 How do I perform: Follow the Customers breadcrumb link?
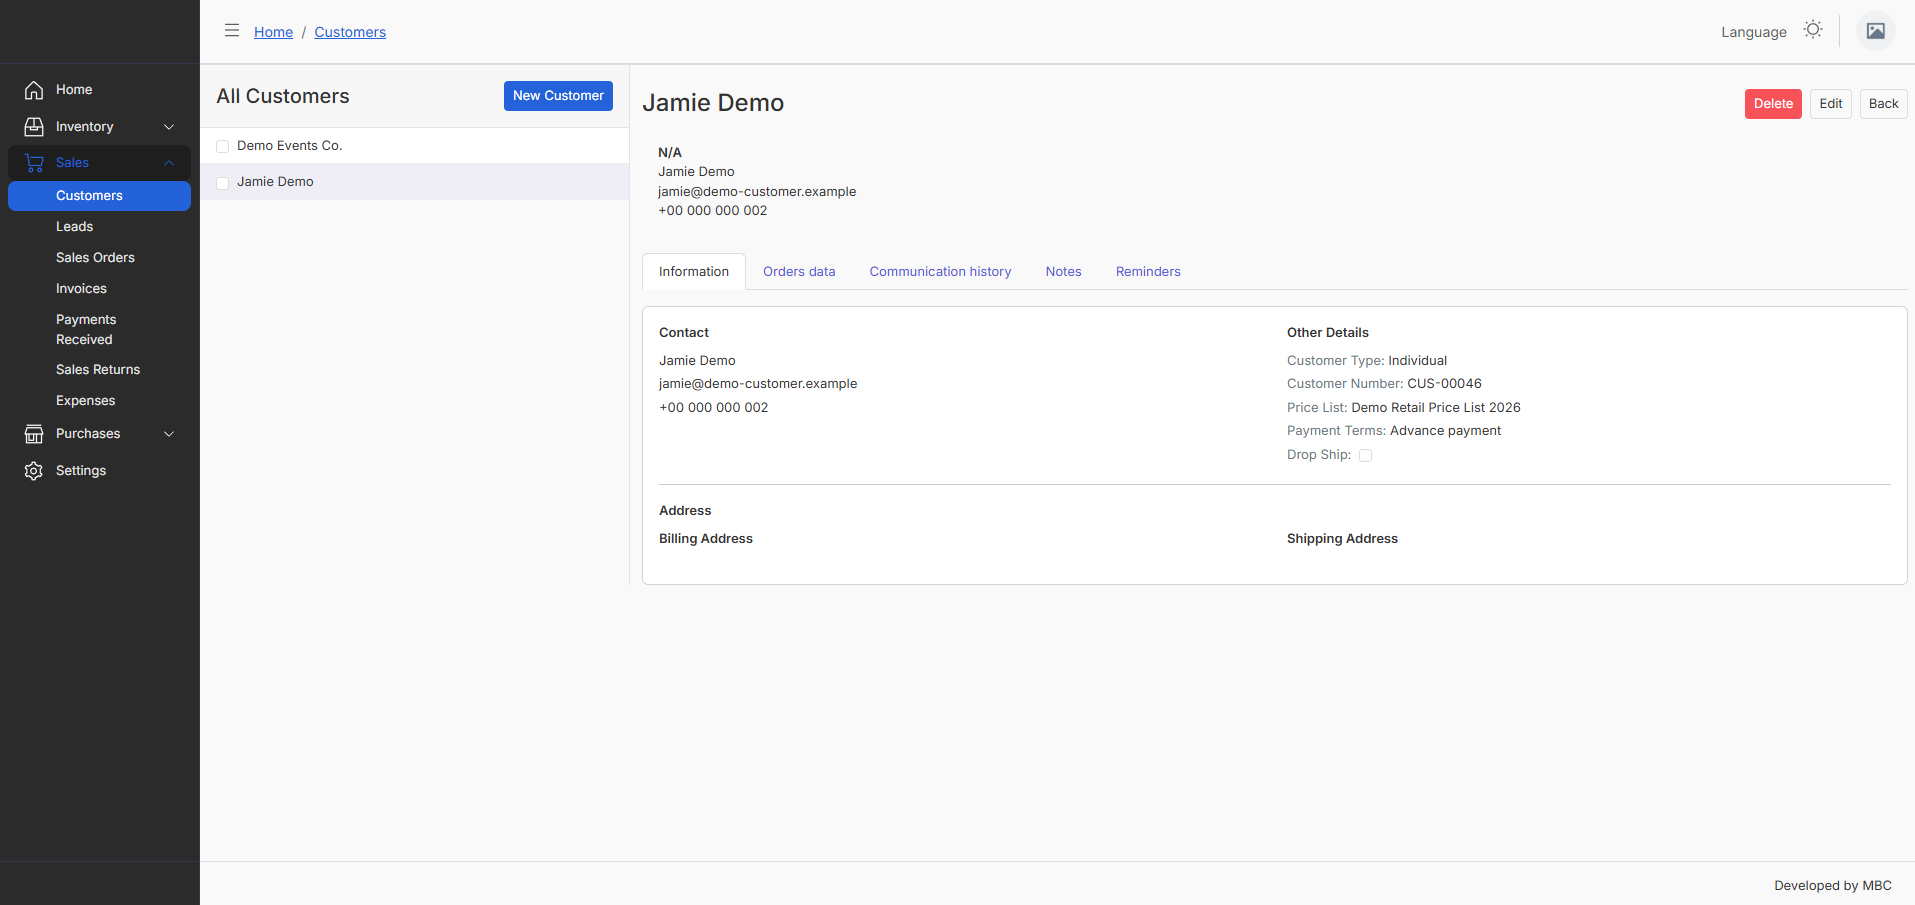350,32
